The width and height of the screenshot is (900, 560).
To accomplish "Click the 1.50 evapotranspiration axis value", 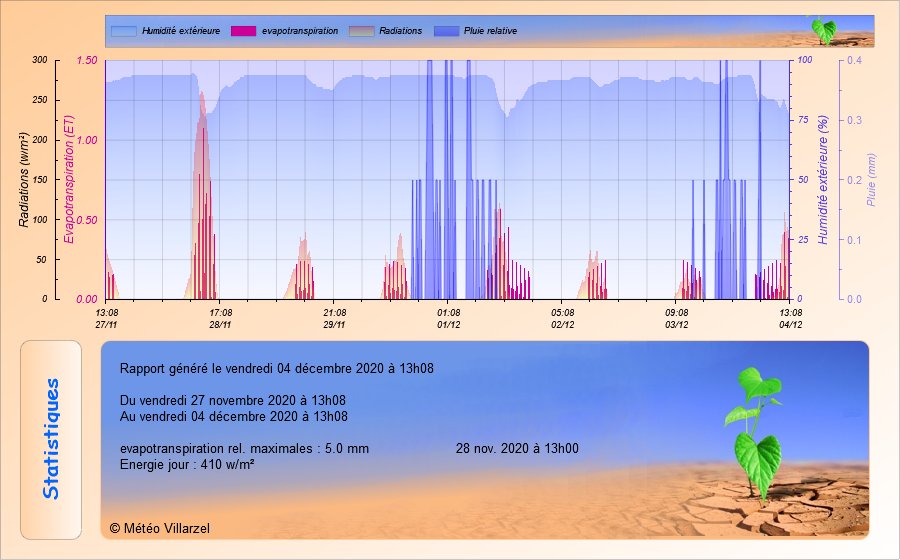I will pos(87,60).
